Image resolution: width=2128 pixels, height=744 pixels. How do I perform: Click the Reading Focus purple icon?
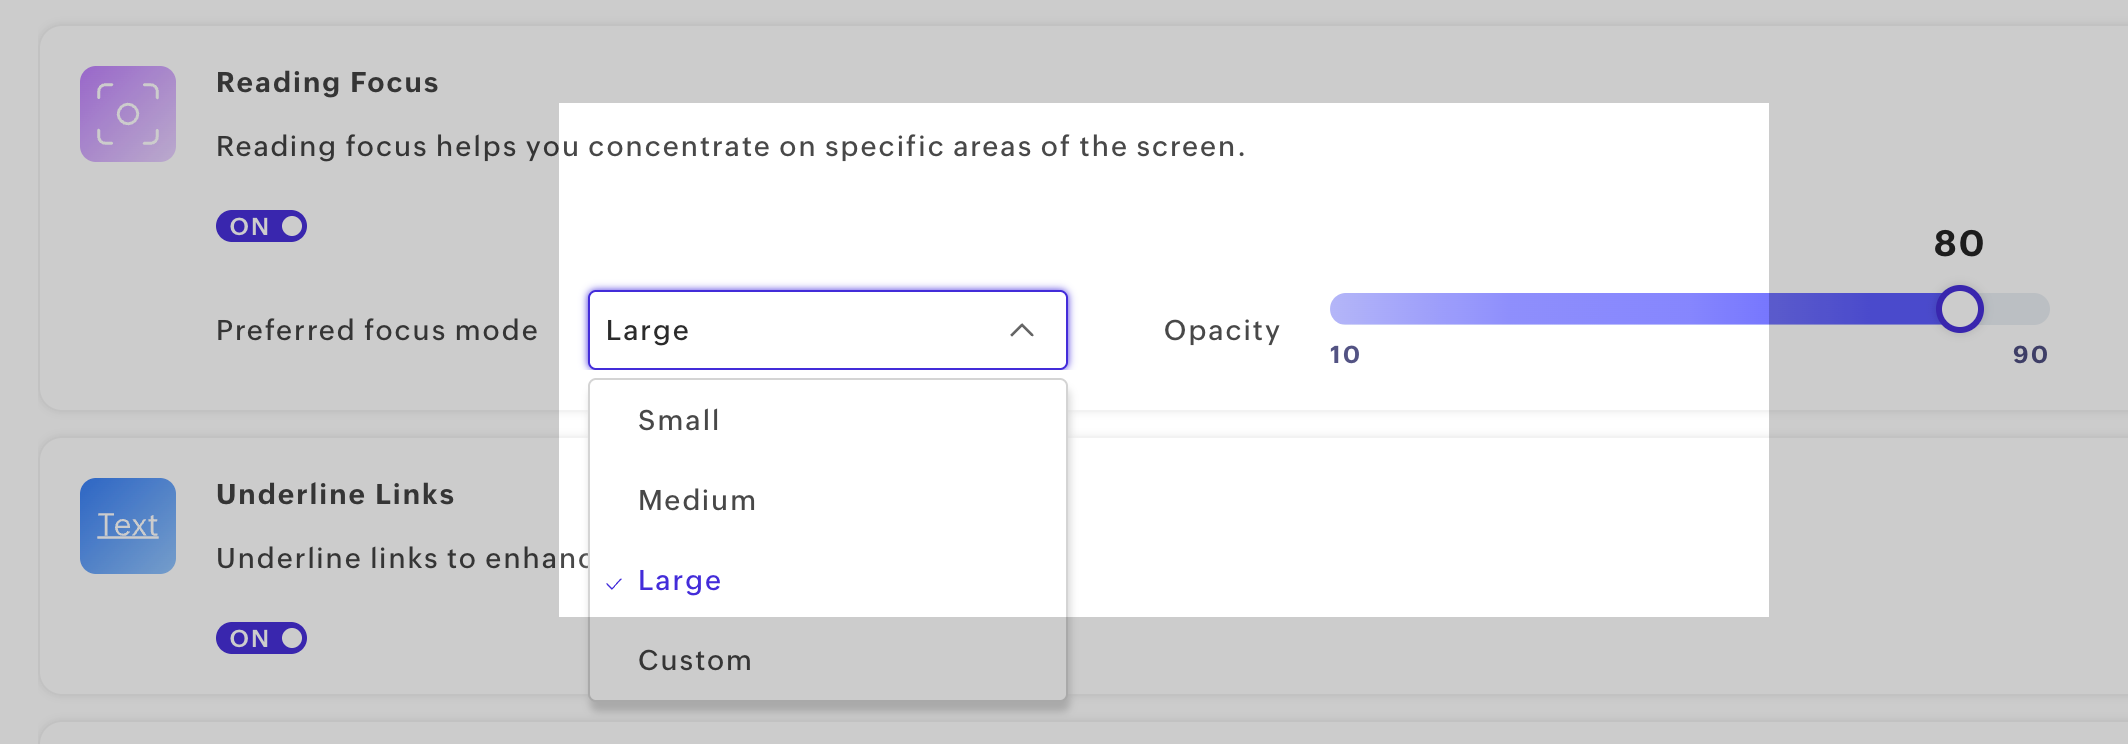click(x=128, y=114)
